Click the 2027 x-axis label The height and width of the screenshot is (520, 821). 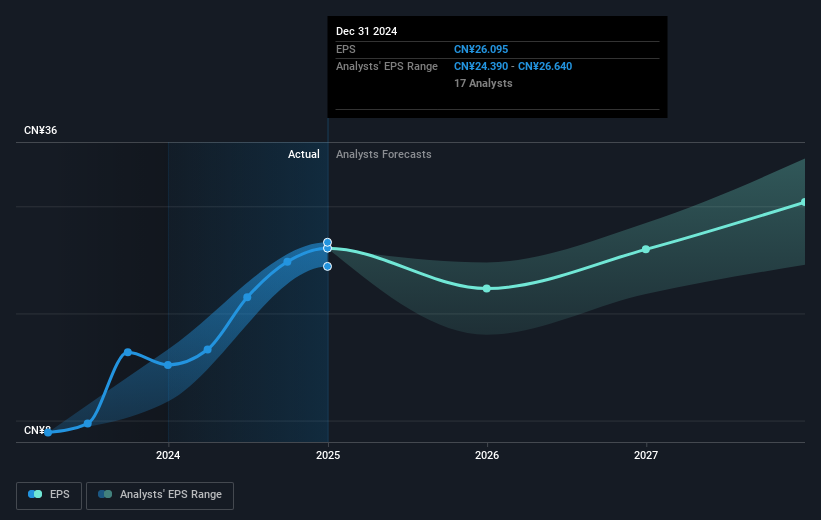click(646, 455)
